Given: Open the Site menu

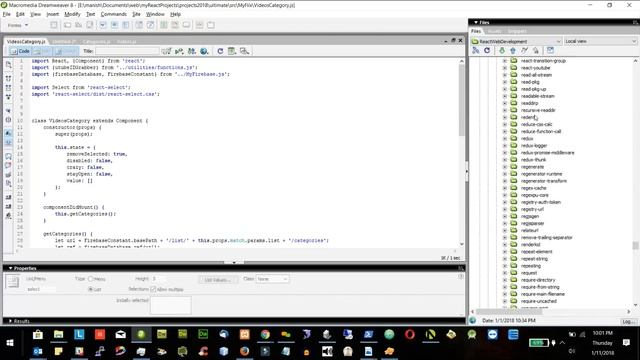Looking at the screenshot, I should (136, 14).
